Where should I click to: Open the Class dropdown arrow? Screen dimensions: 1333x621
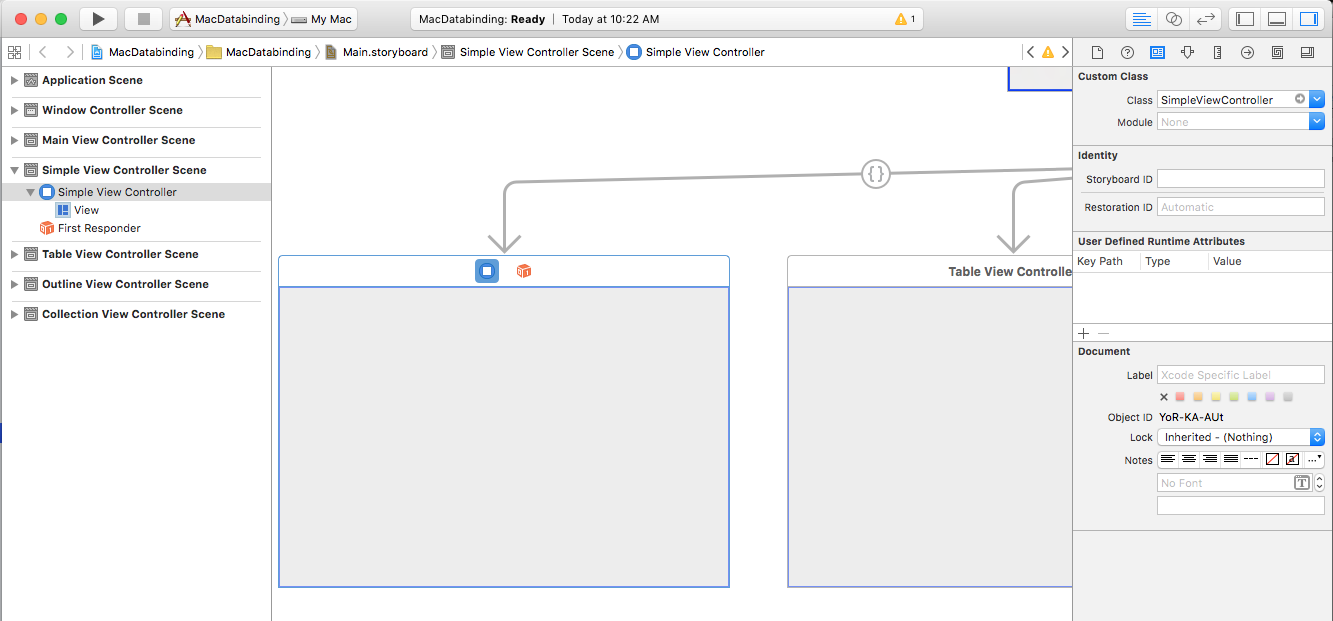tap(1317, 99)
